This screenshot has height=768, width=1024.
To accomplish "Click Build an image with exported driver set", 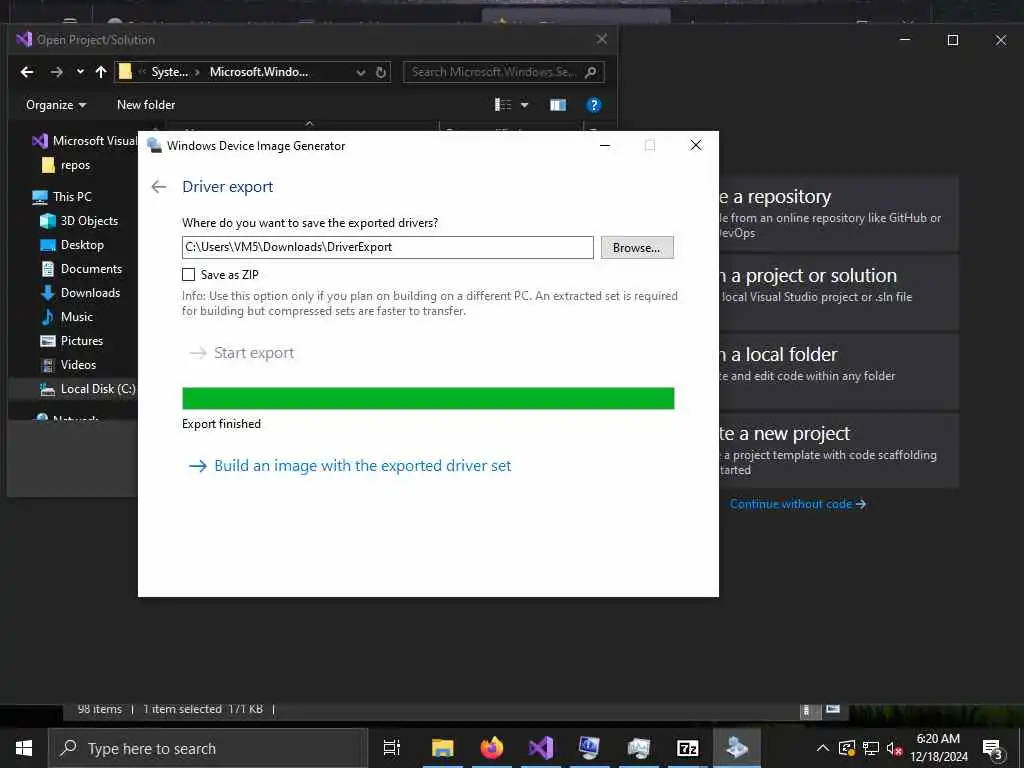I will click(350, 466).
